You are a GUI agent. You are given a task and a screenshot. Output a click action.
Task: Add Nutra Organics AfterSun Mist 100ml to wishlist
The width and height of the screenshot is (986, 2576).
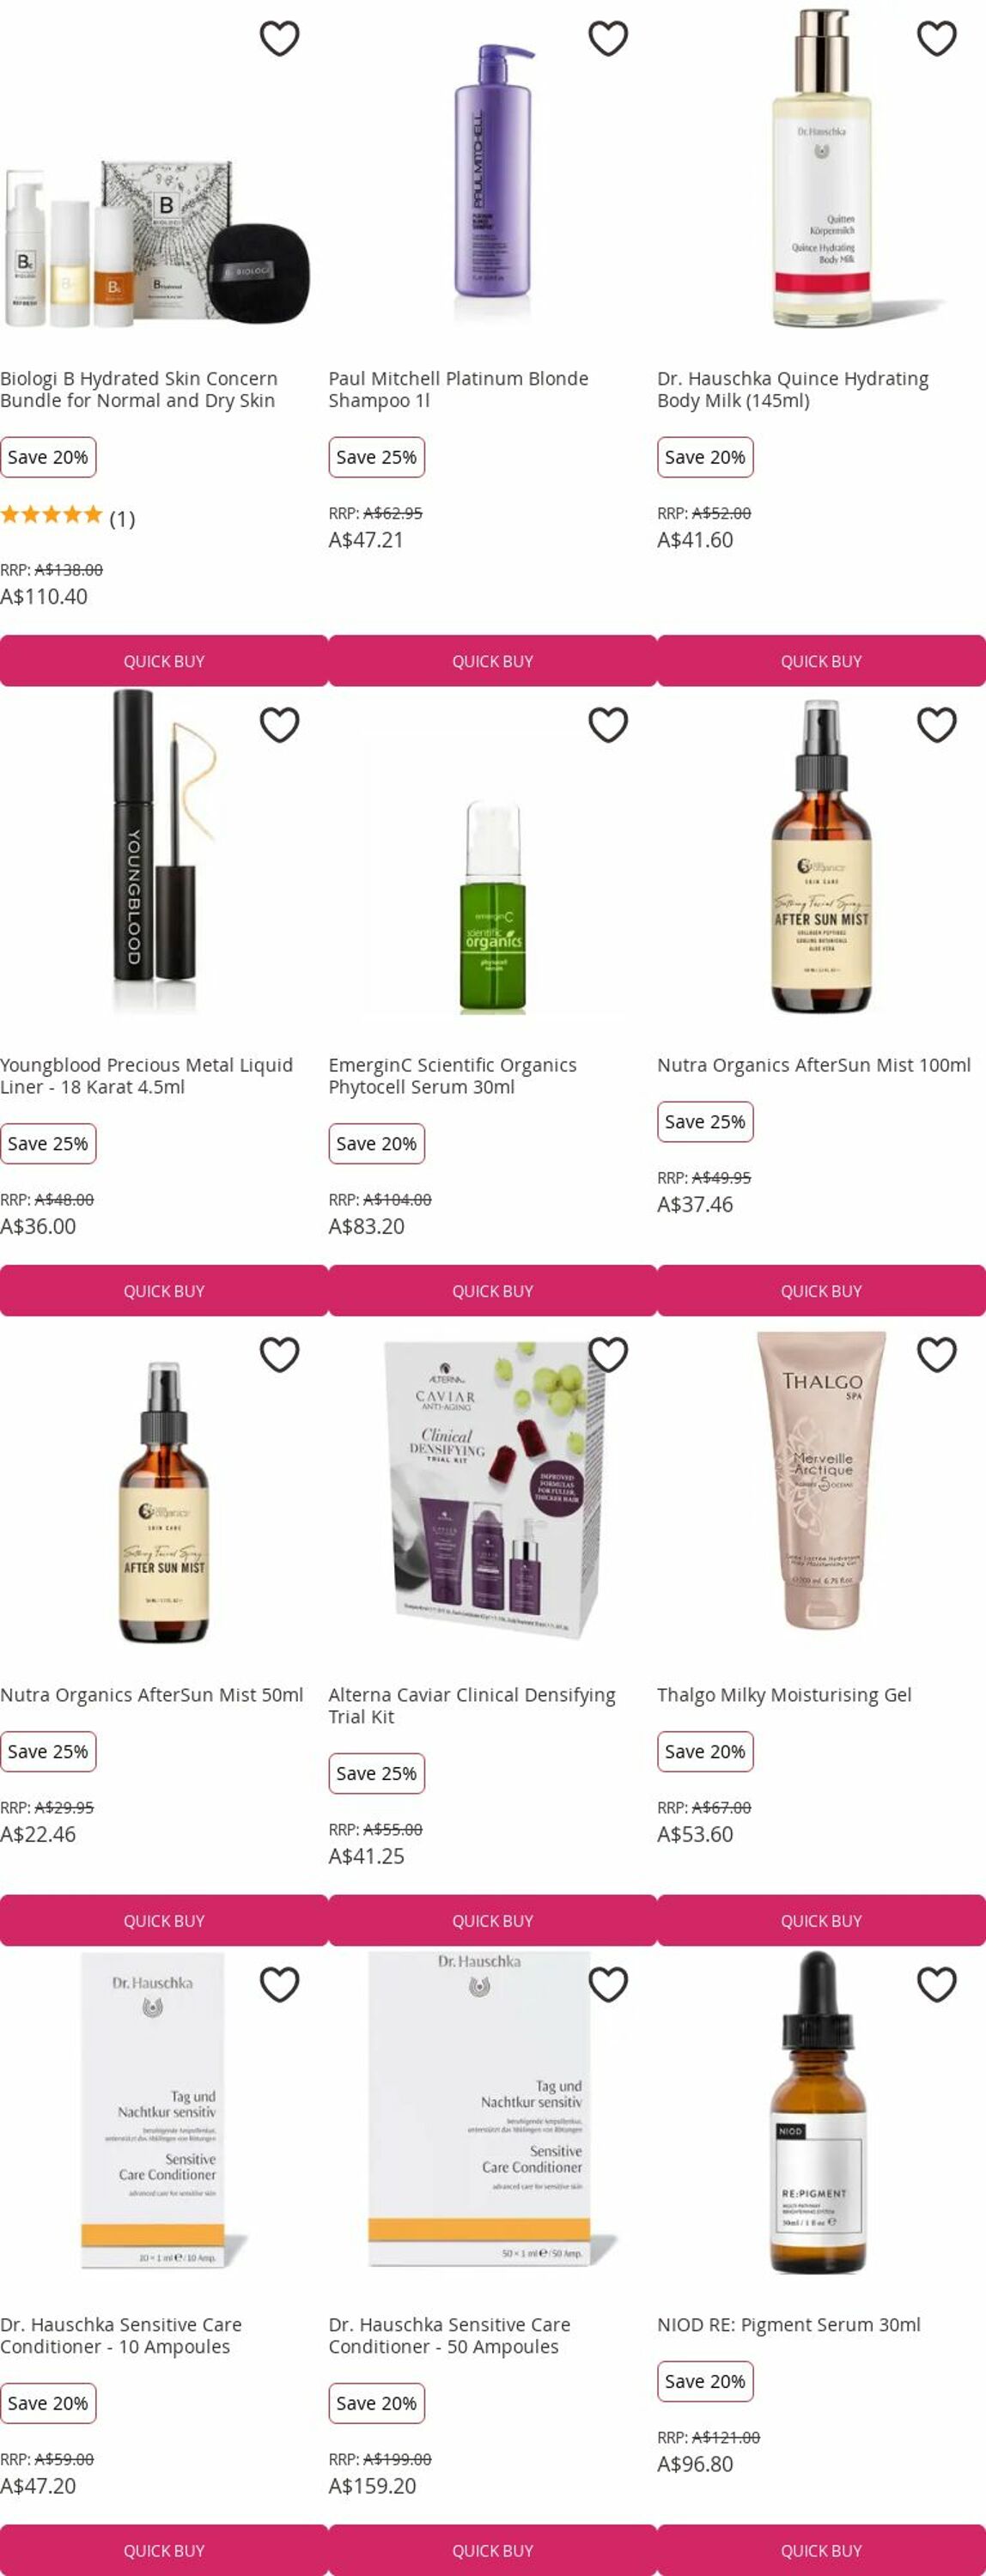[x=937, y=725]
